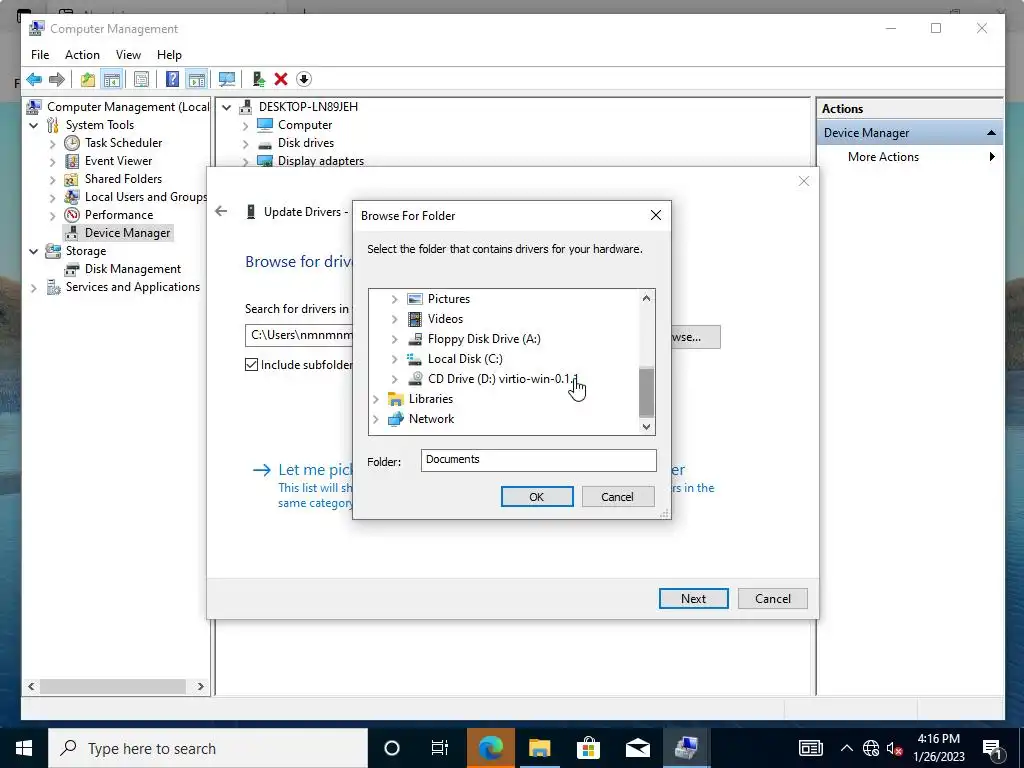Expand Floppy Disk Drive (A:) node
Image resolution: width=1024 pixels, height=768 pixels.
[394, 339]
